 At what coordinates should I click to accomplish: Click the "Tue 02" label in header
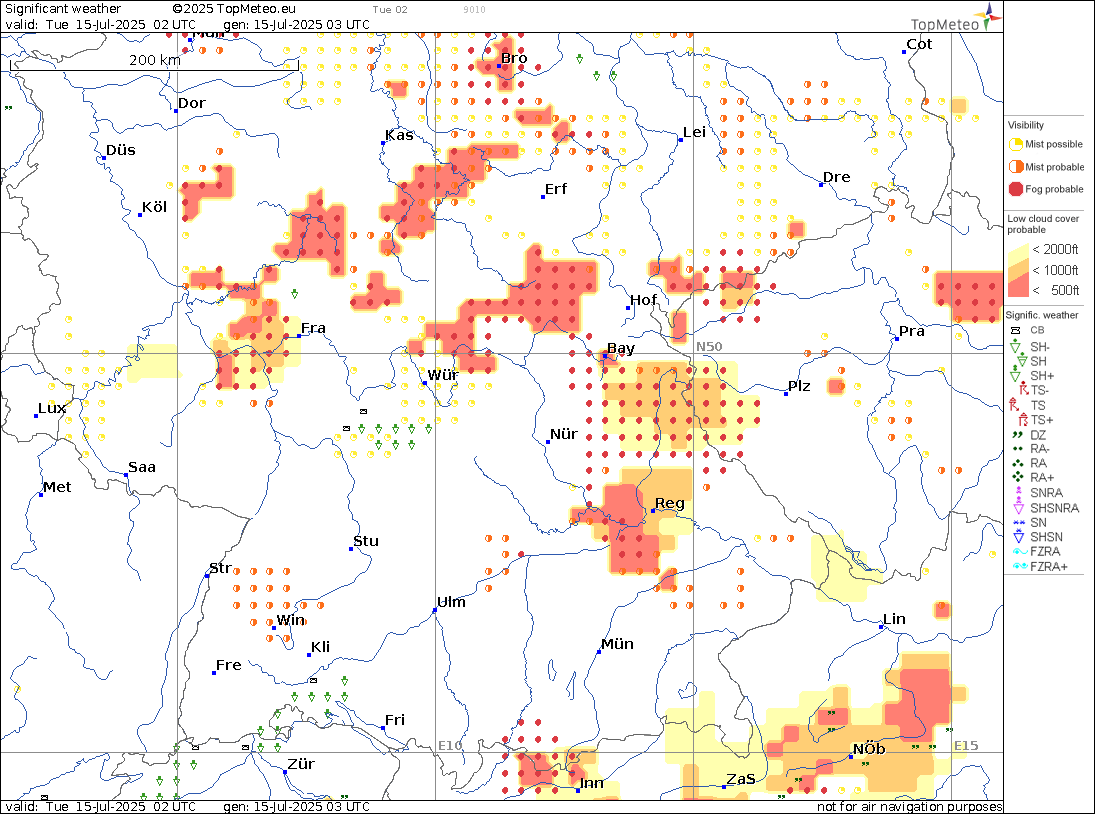[390, 10]
